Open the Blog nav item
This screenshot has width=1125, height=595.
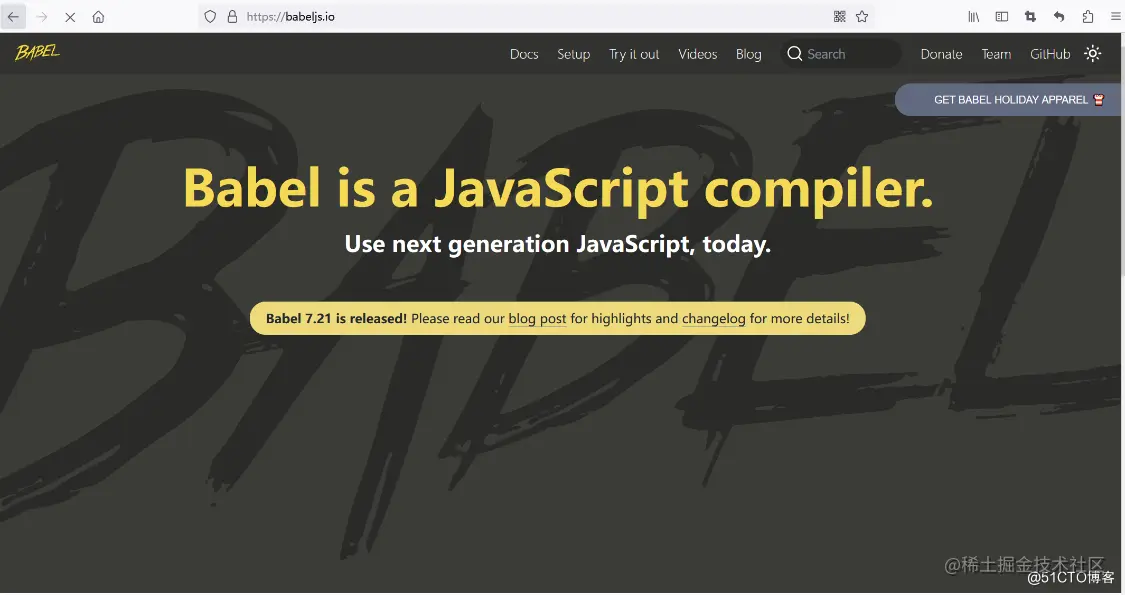click(x=748, y=54)
